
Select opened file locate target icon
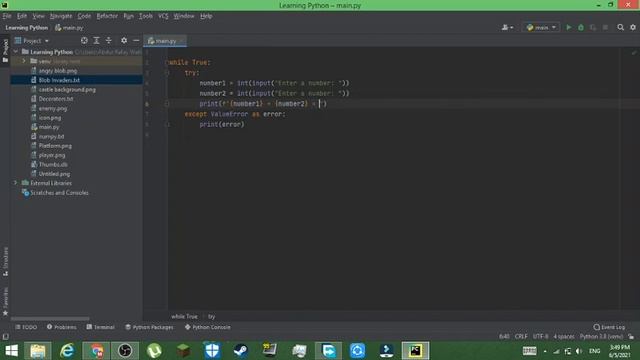pyautogui.click(x=84, y=40)
